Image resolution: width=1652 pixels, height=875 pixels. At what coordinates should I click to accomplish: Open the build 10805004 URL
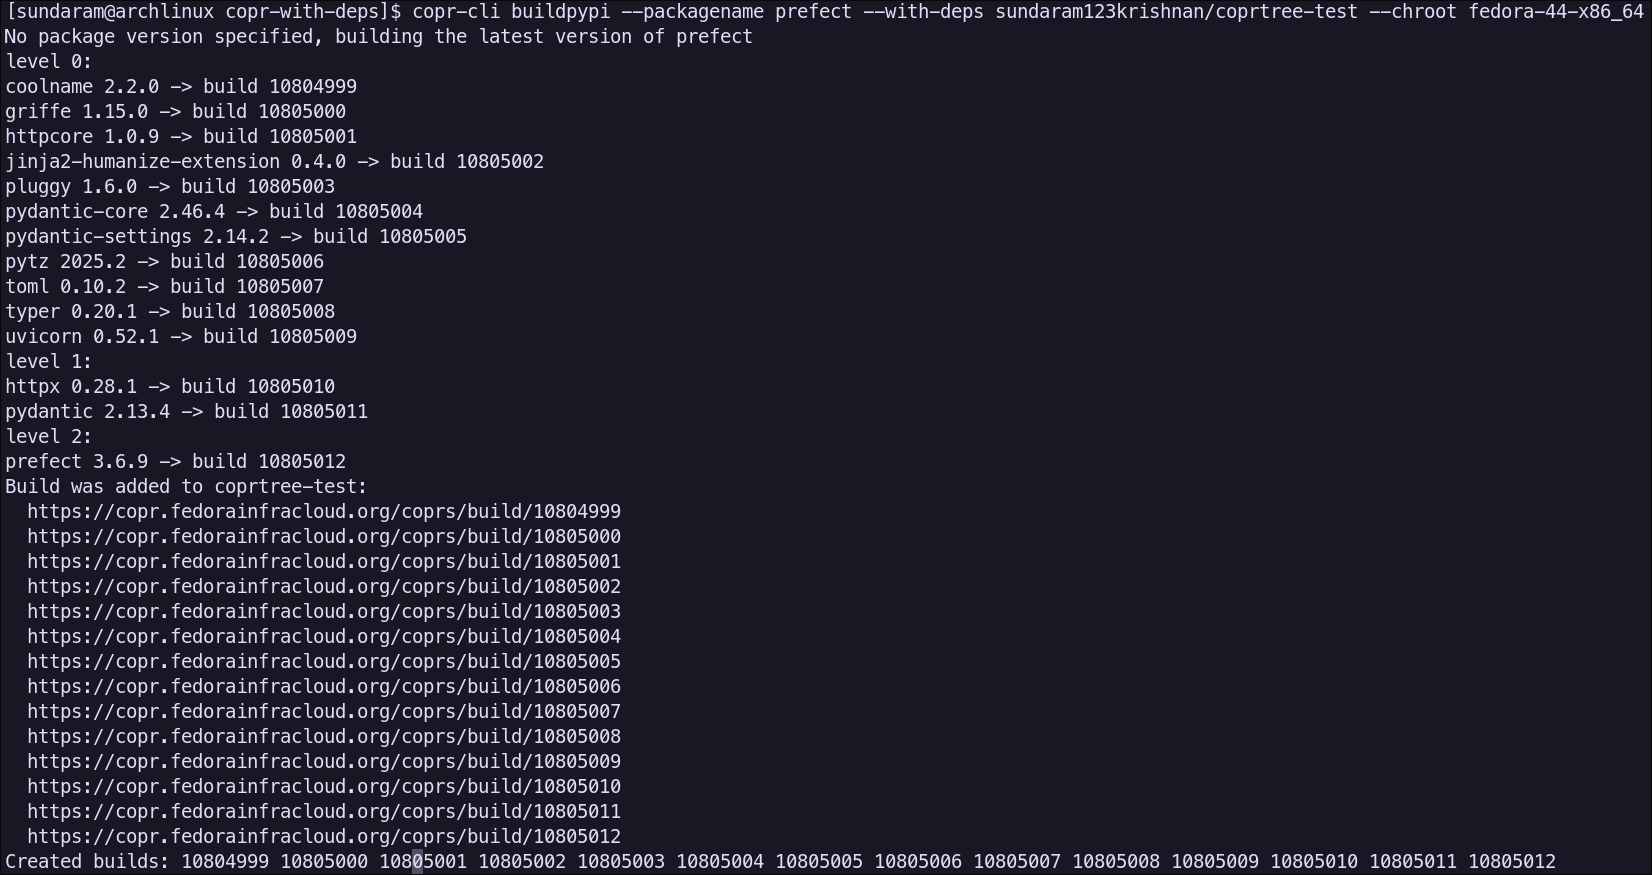point(324,636)
